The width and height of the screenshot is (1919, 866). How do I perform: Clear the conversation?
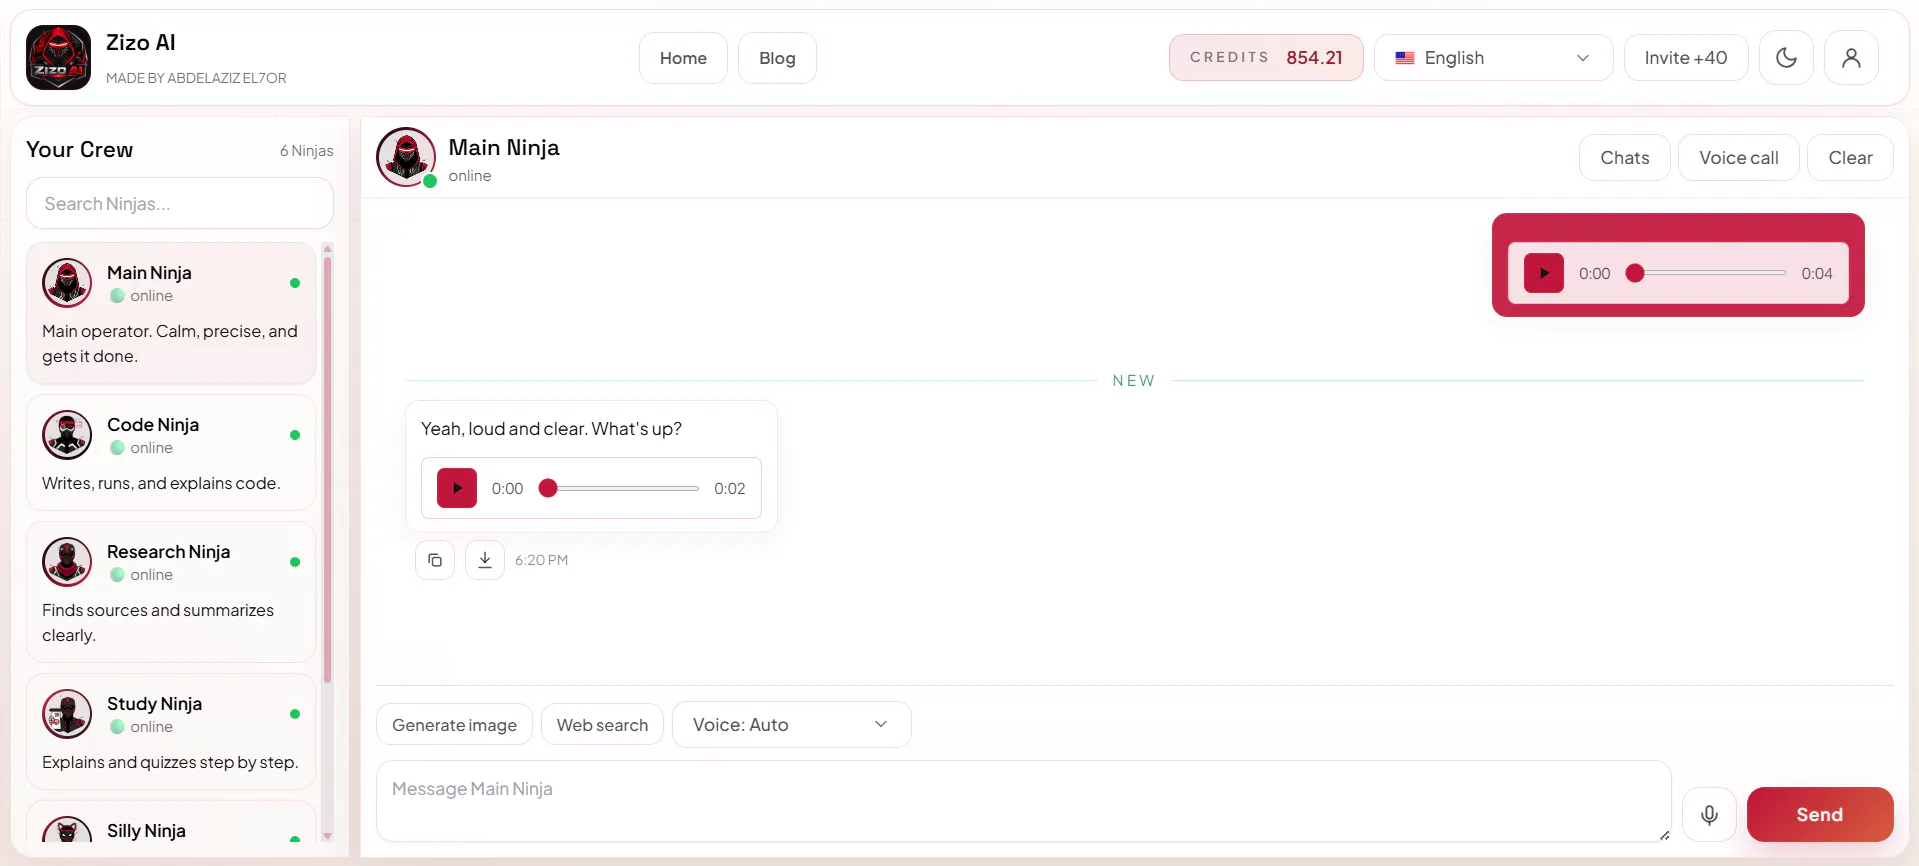[1850, 158]
